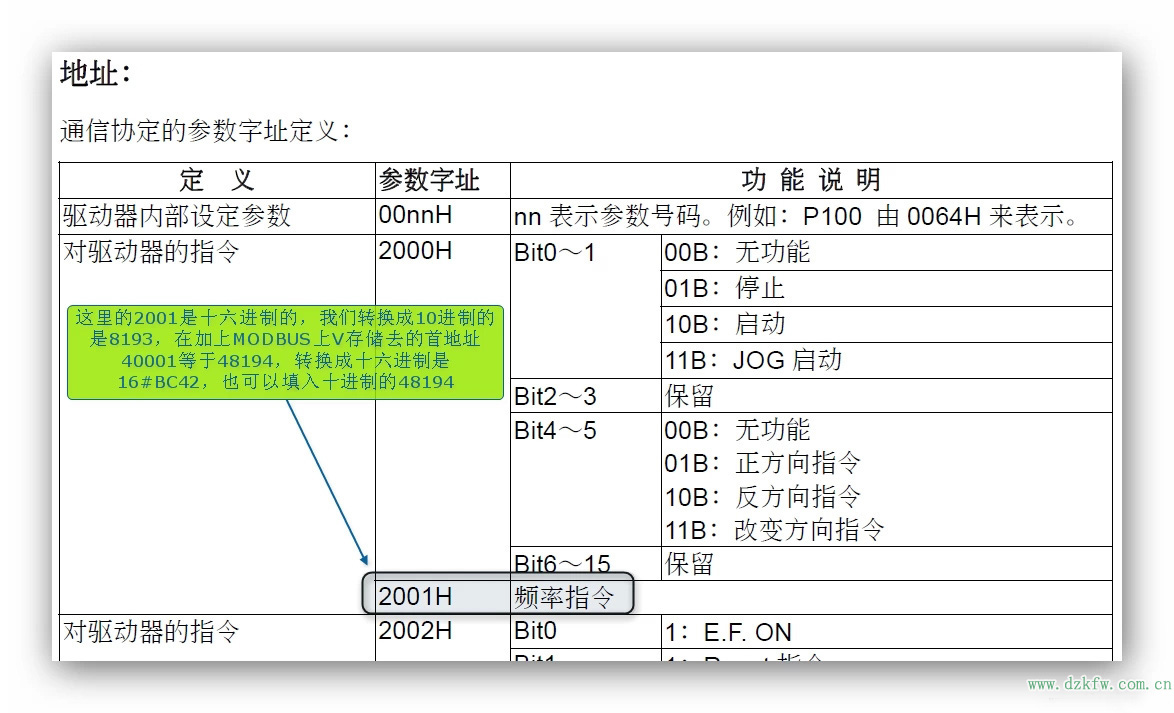
Task: Click the 2000H parameter address cell
Action: pyautogui.click(x=415, y=252)
